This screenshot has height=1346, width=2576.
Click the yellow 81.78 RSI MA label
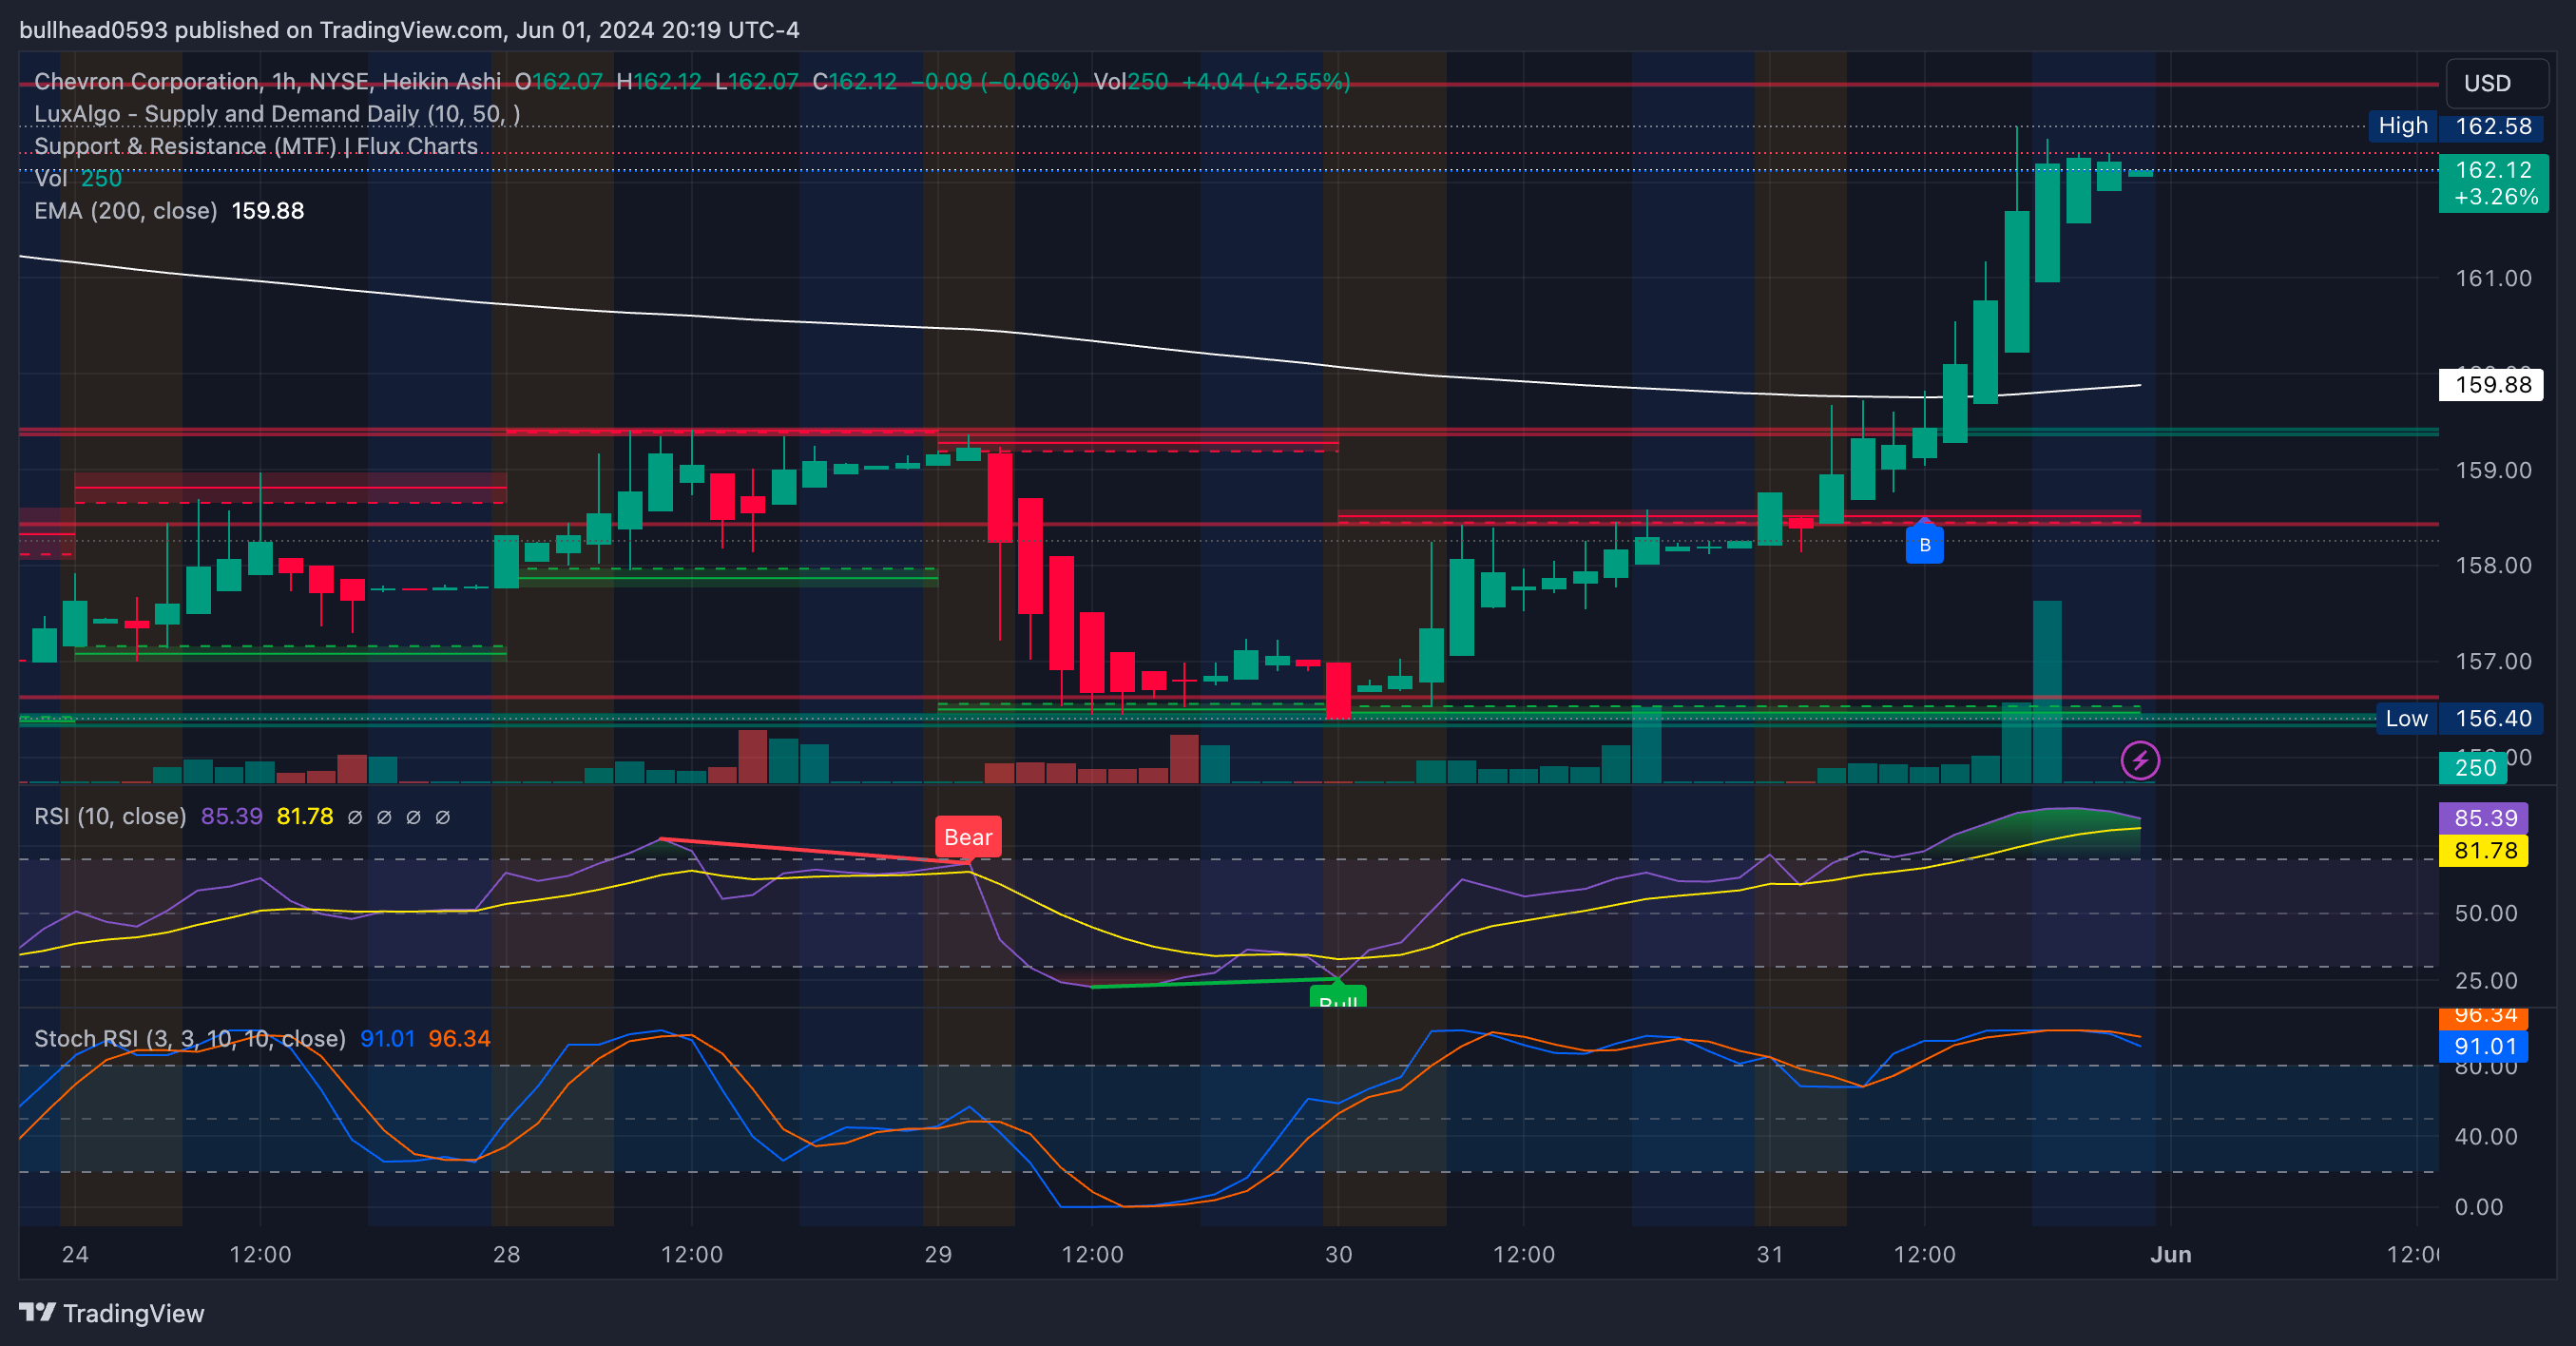[2485, 851]
